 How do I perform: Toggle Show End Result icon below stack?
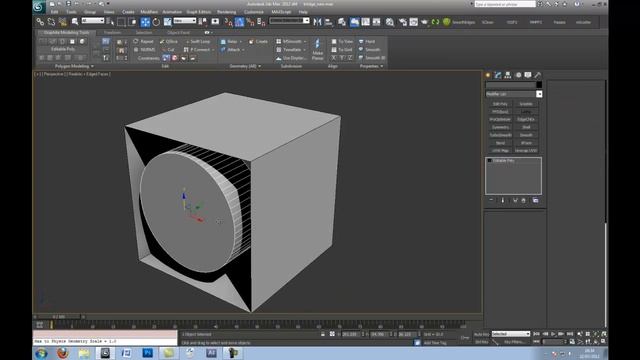pos(503,200)
